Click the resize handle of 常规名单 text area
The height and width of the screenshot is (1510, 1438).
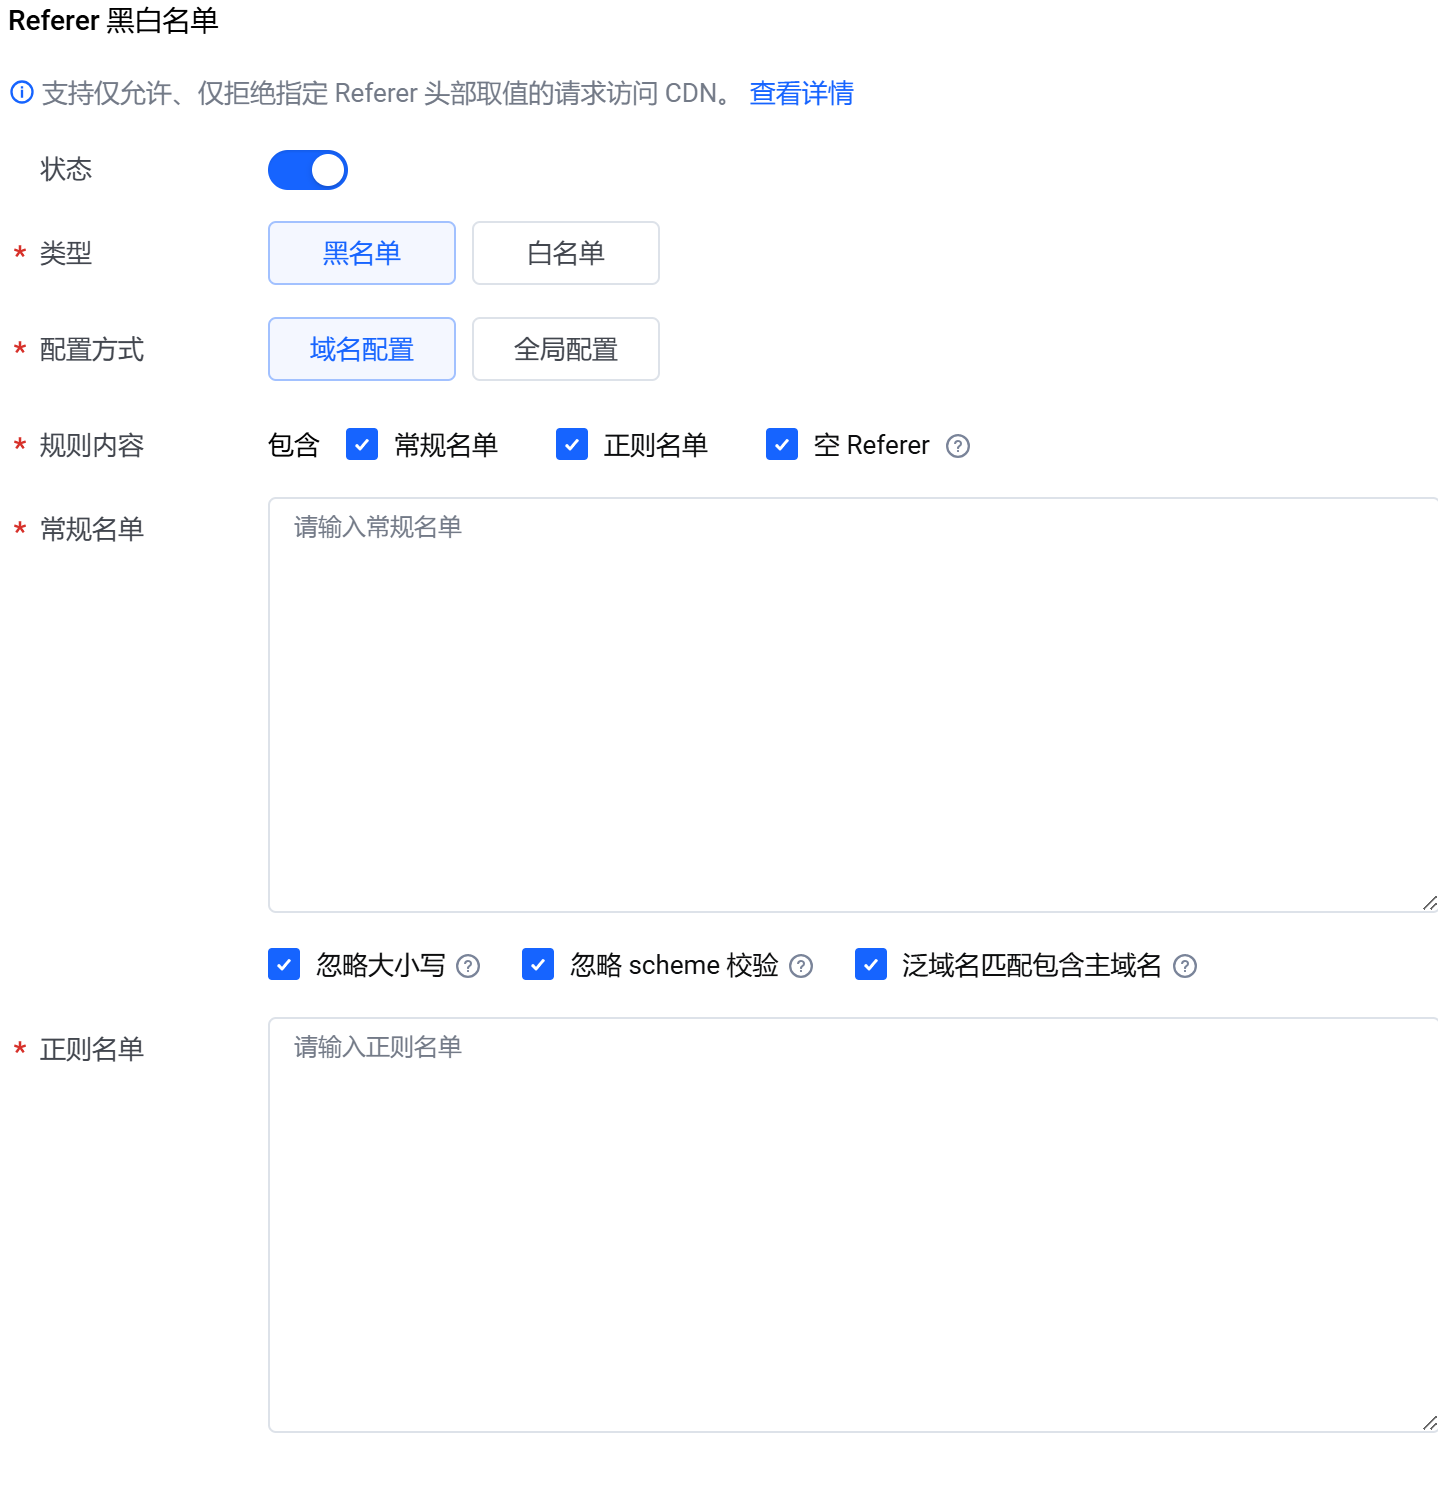1429,903
